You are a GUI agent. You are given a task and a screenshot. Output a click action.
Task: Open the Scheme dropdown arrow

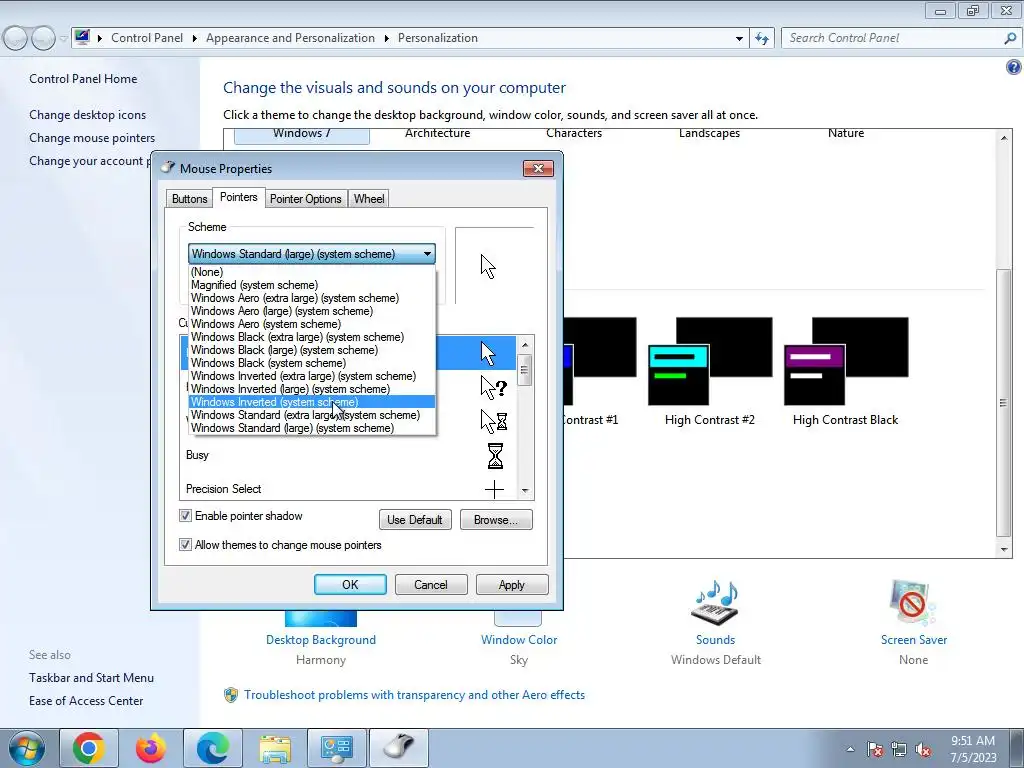[427, 254]
